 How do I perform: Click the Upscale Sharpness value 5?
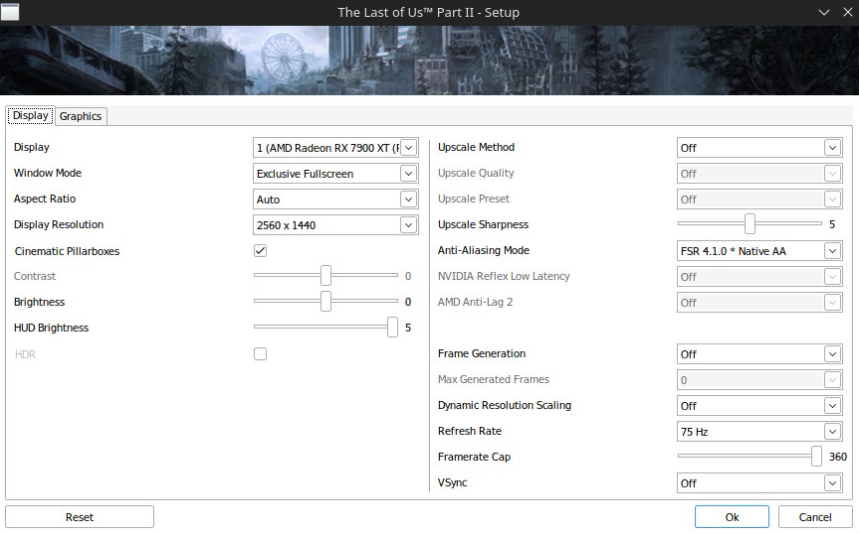click(x=832, y=225)
